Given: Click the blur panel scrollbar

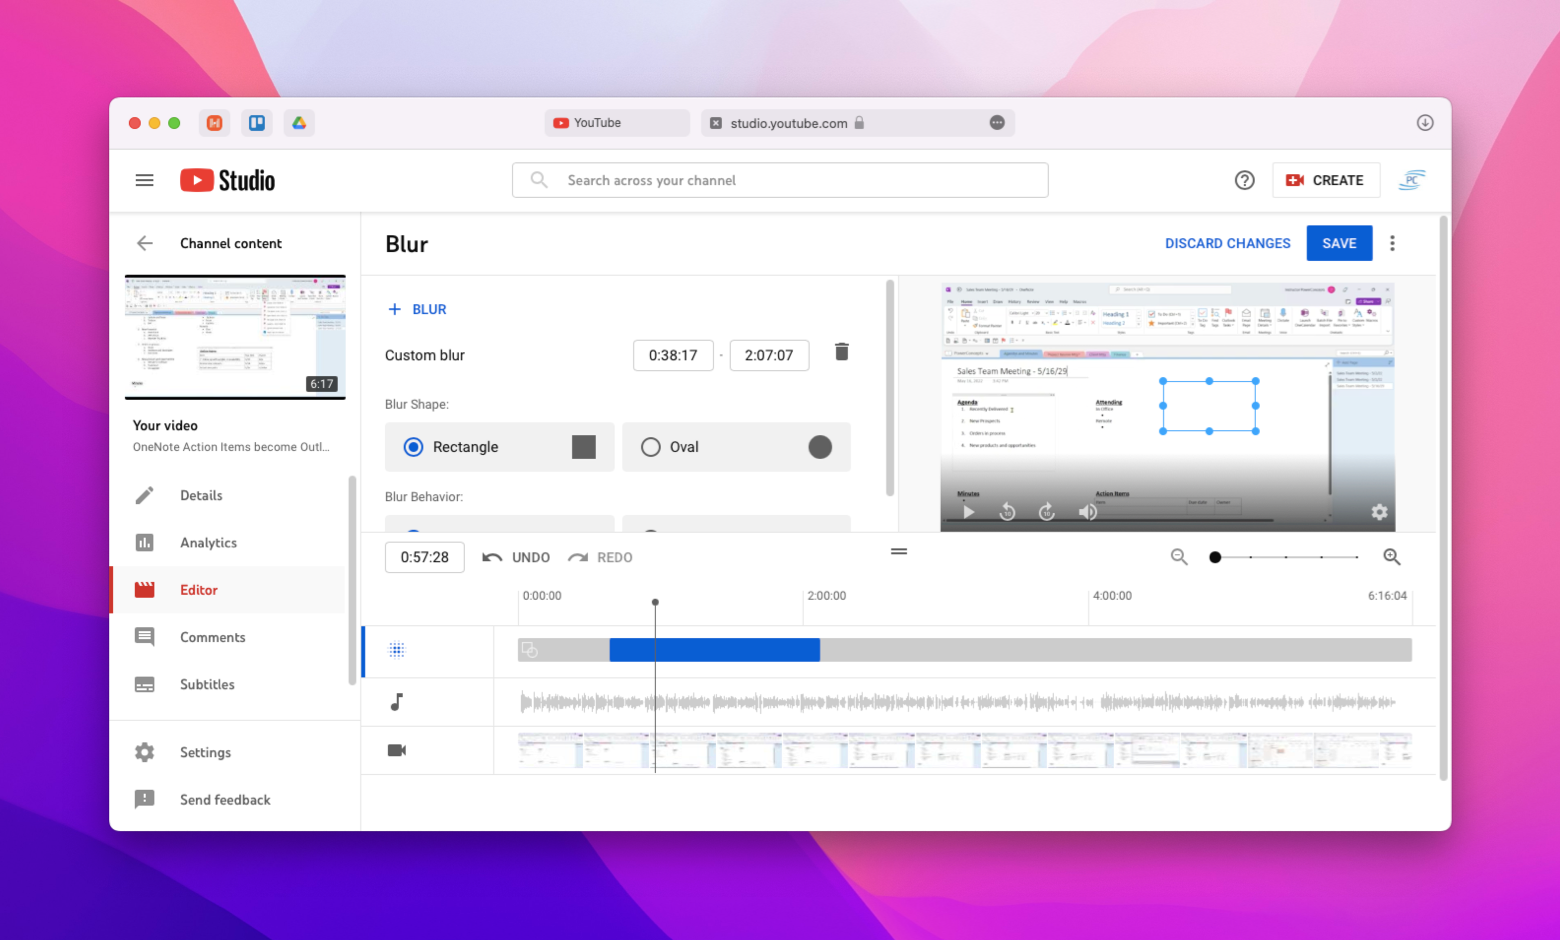Looking at the screenshot, I should coord(890,388).
